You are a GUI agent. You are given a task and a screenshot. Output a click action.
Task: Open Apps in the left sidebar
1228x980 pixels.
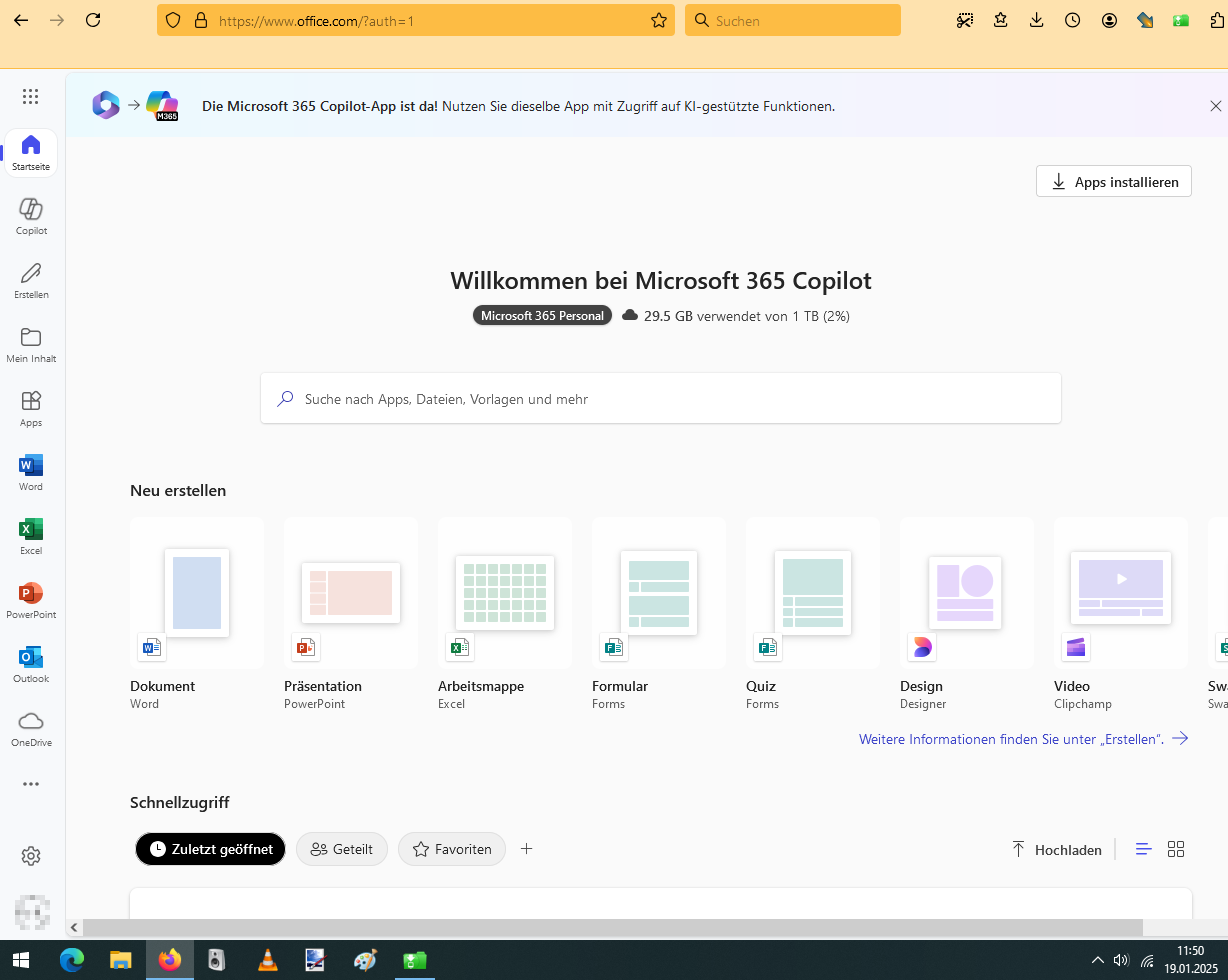point(31,409)
